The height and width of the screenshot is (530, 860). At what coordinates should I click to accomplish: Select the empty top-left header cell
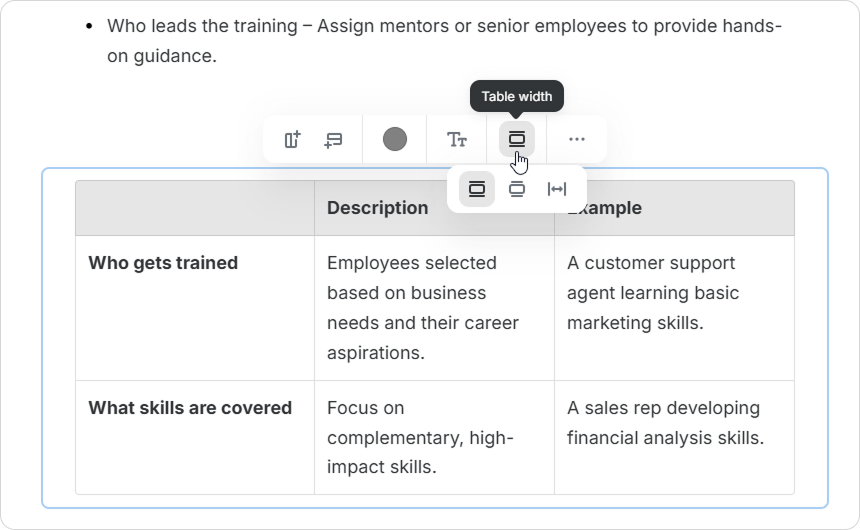(x=195, y=208)
